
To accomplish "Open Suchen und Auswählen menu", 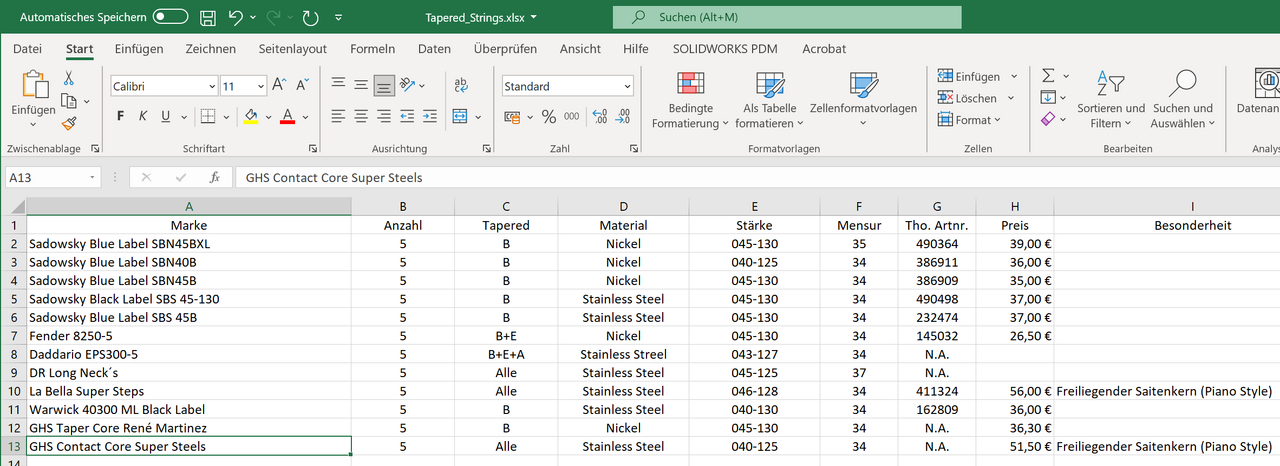I will (1182, 100).
